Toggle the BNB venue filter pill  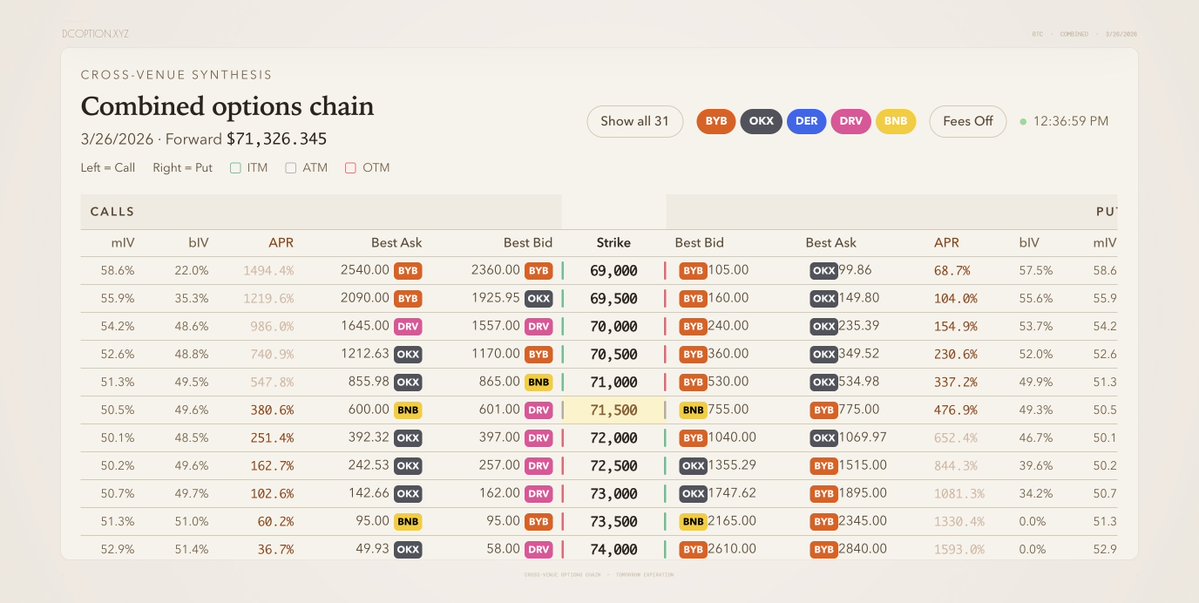point(895,122)
